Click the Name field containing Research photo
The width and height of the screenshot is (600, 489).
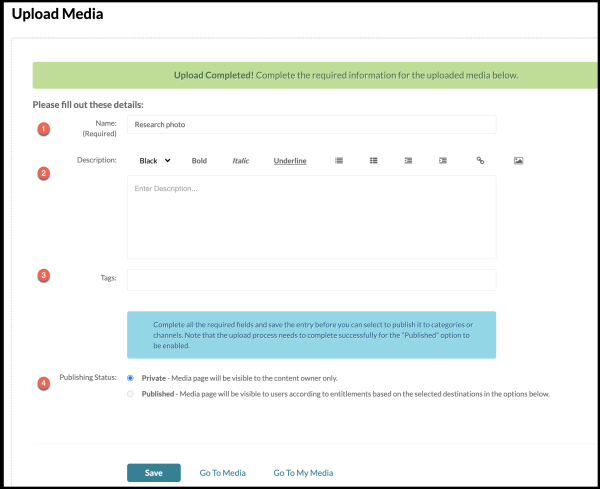pos(311,124)
